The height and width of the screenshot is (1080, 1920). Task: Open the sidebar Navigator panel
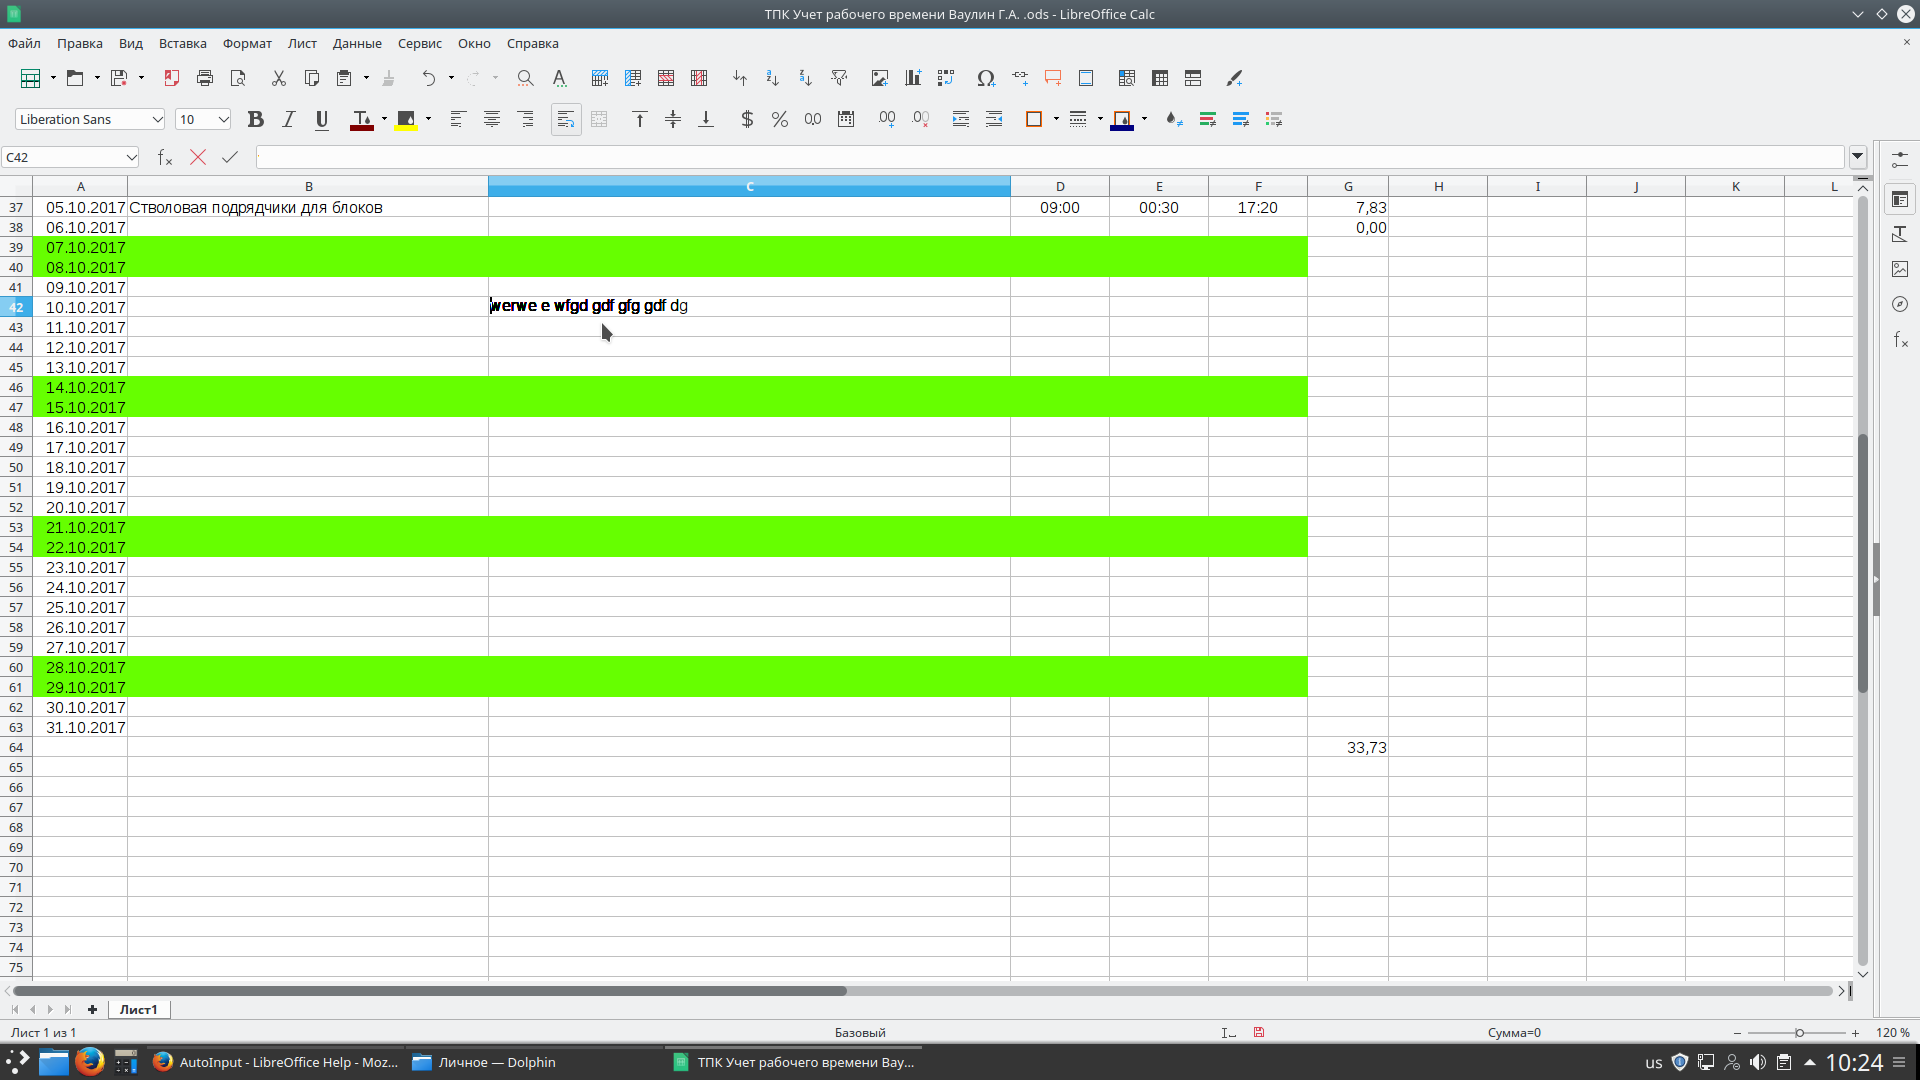[x=1900, y=304]
